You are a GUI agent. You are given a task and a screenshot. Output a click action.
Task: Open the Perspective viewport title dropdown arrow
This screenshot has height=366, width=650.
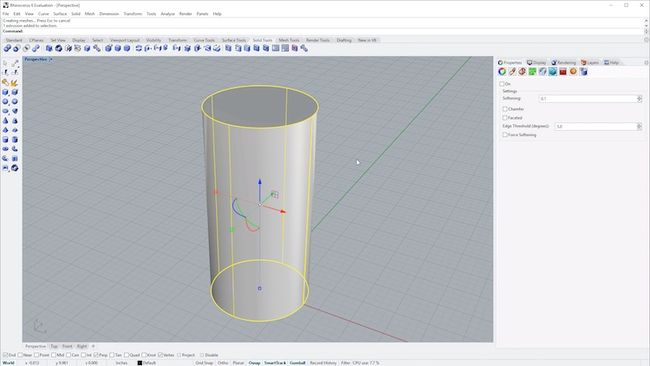(51, 60)
